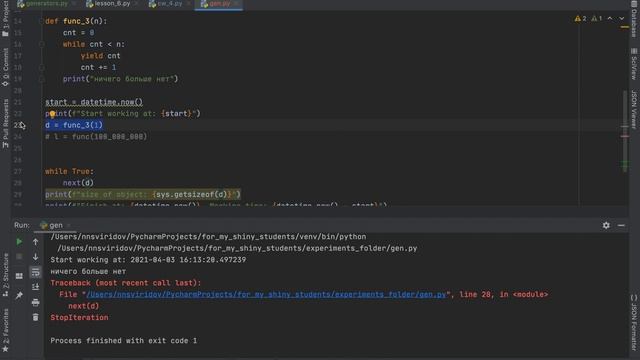Viewport: 640px width, 360px height.
Task: Click red error stripe mark on scrollbar
Action: [624, 136]
